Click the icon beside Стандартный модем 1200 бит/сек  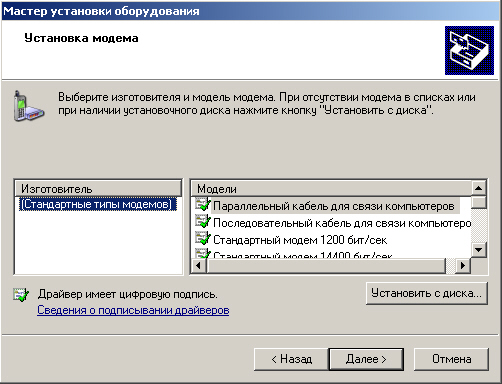(x=203, y=238)
